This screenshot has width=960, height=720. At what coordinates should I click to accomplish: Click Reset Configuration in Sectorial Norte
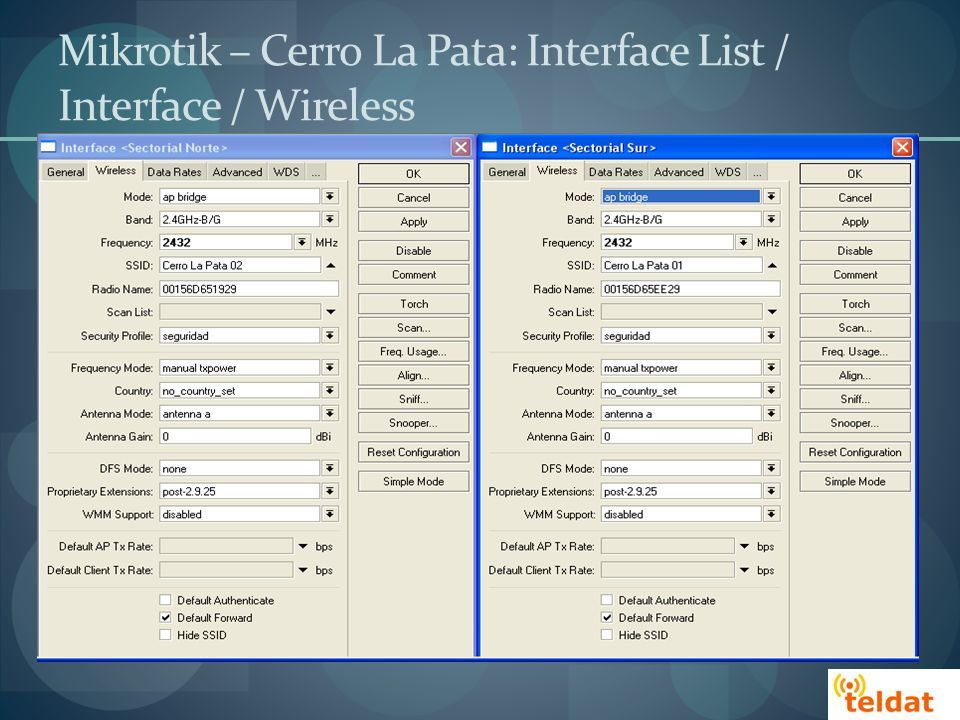[x=414, y=452]
